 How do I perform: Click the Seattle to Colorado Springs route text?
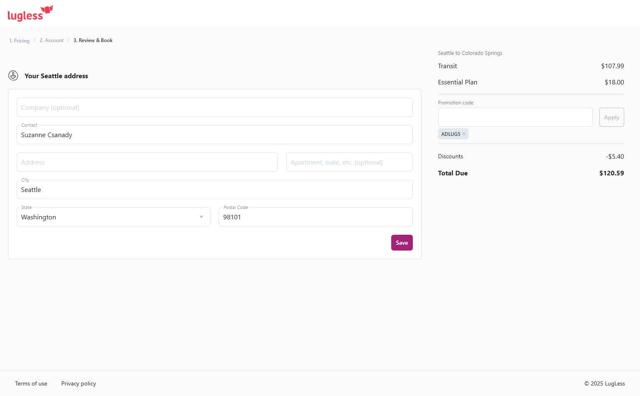[x=470, y=53]
